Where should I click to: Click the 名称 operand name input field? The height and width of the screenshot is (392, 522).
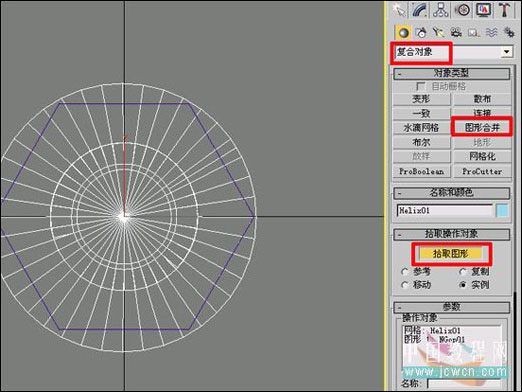click(x=464, y=384)
